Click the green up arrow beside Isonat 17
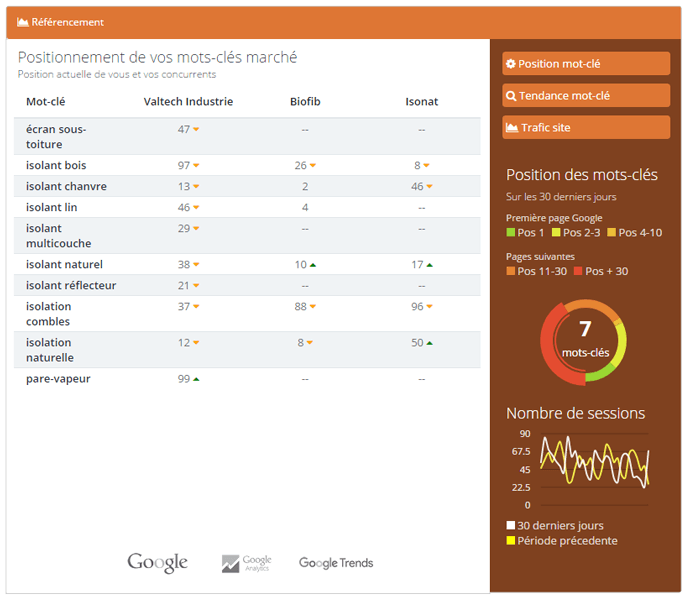Viewport: 685px width, 597px height. point(429,265)
